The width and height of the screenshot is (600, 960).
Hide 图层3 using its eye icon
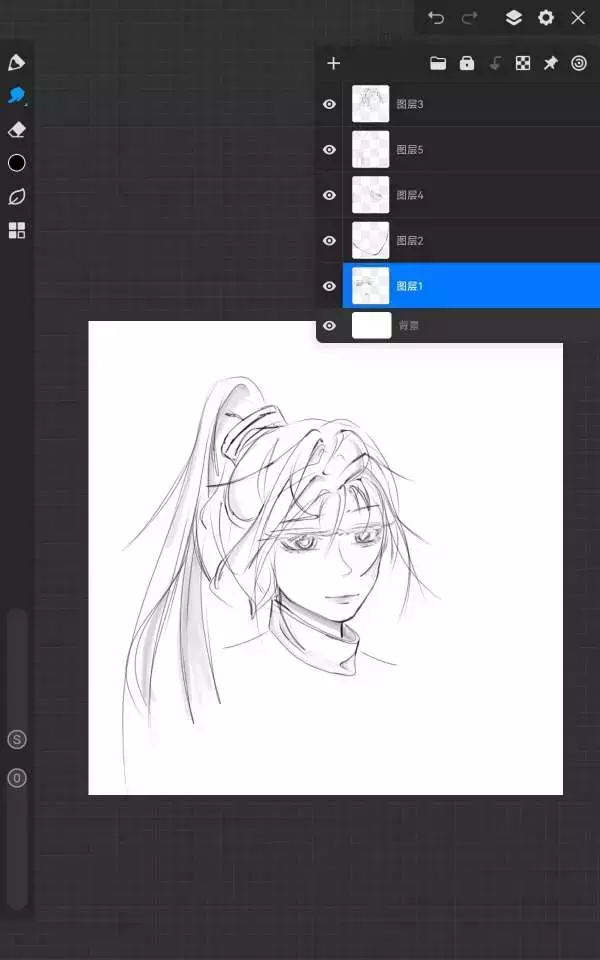click(x=329, y=104)
